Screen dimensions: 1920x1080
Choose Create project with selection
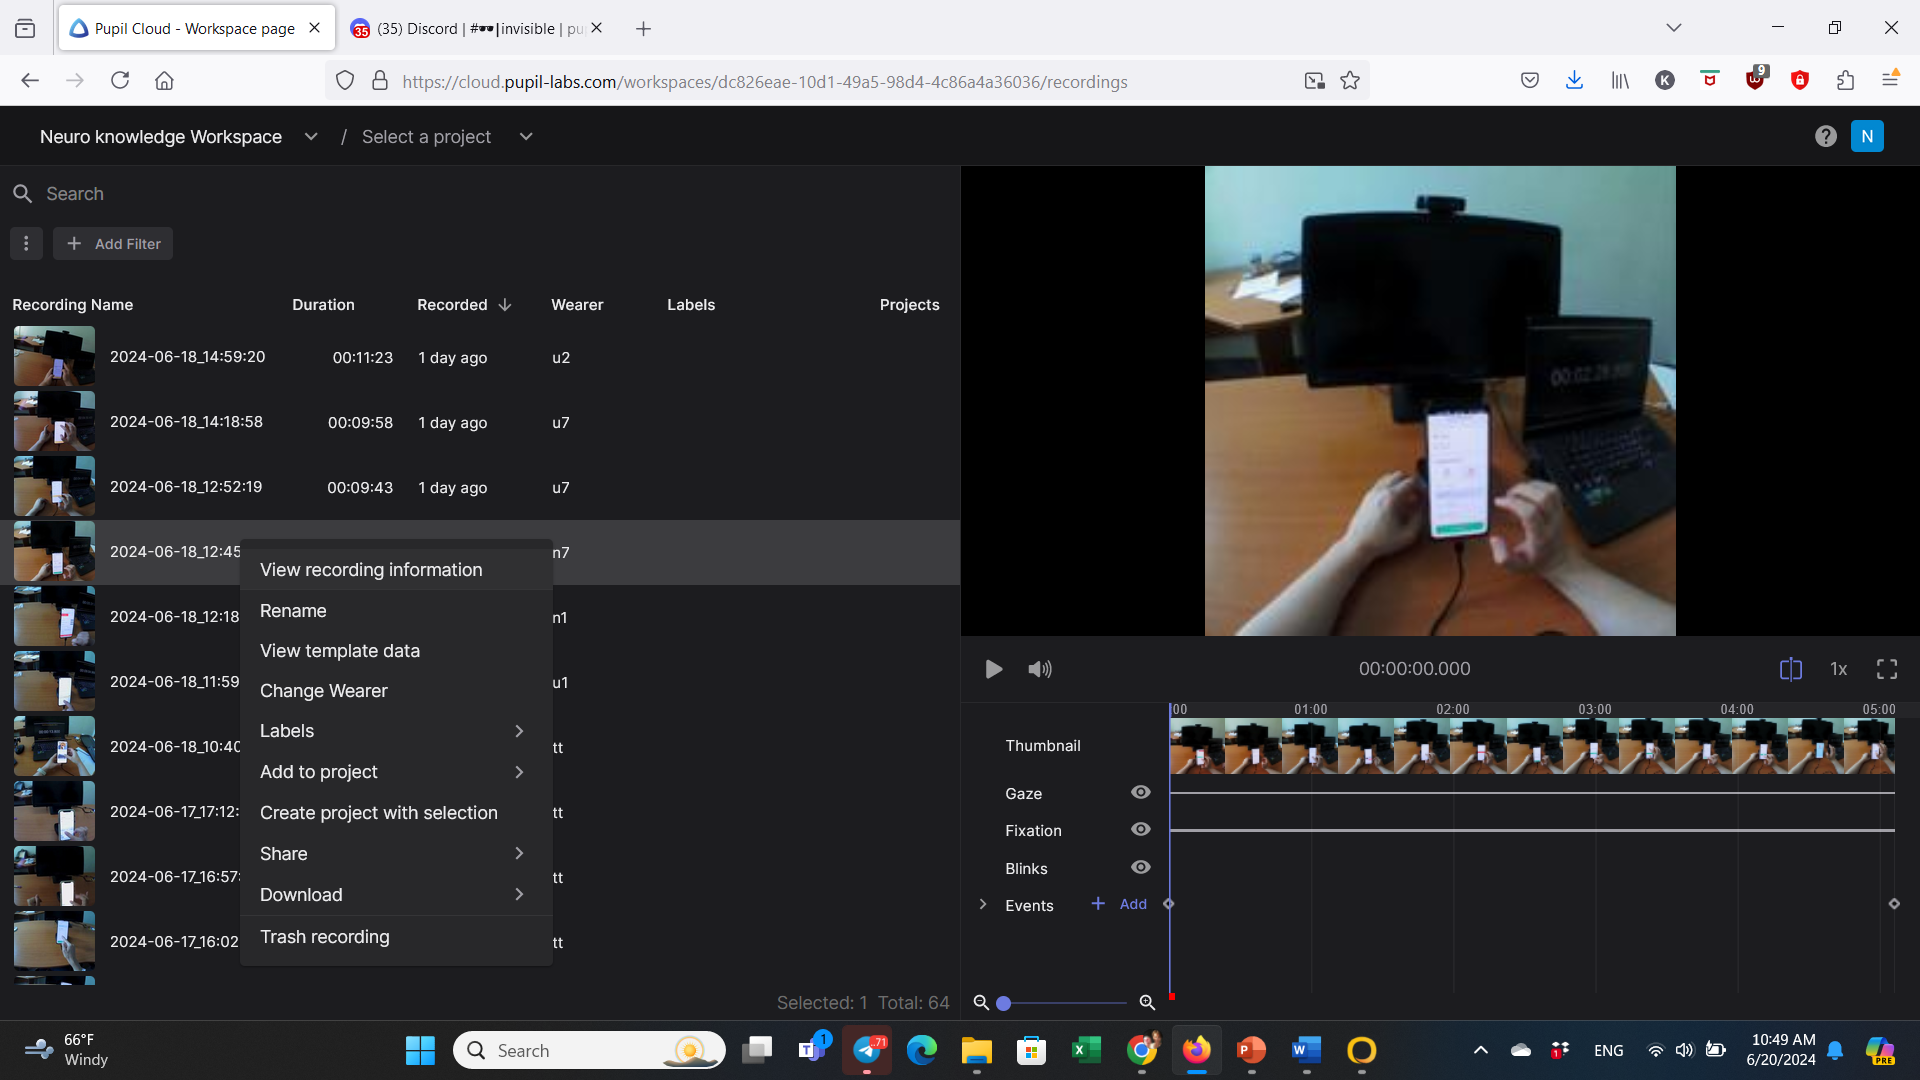click(x=396, y=813)
